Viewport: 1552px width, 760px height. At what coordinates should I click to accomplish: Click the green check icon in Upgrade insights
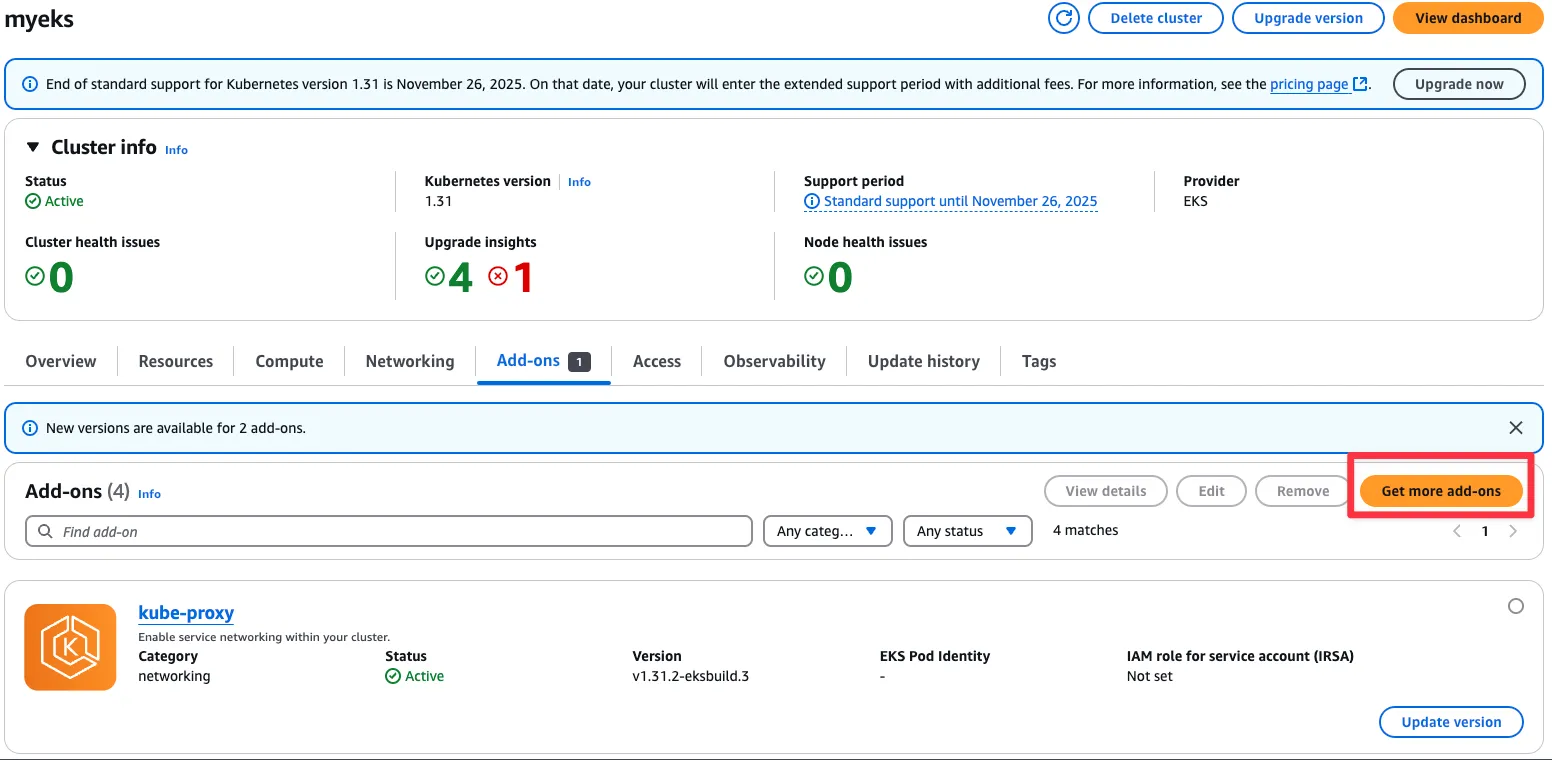[435, 276]
